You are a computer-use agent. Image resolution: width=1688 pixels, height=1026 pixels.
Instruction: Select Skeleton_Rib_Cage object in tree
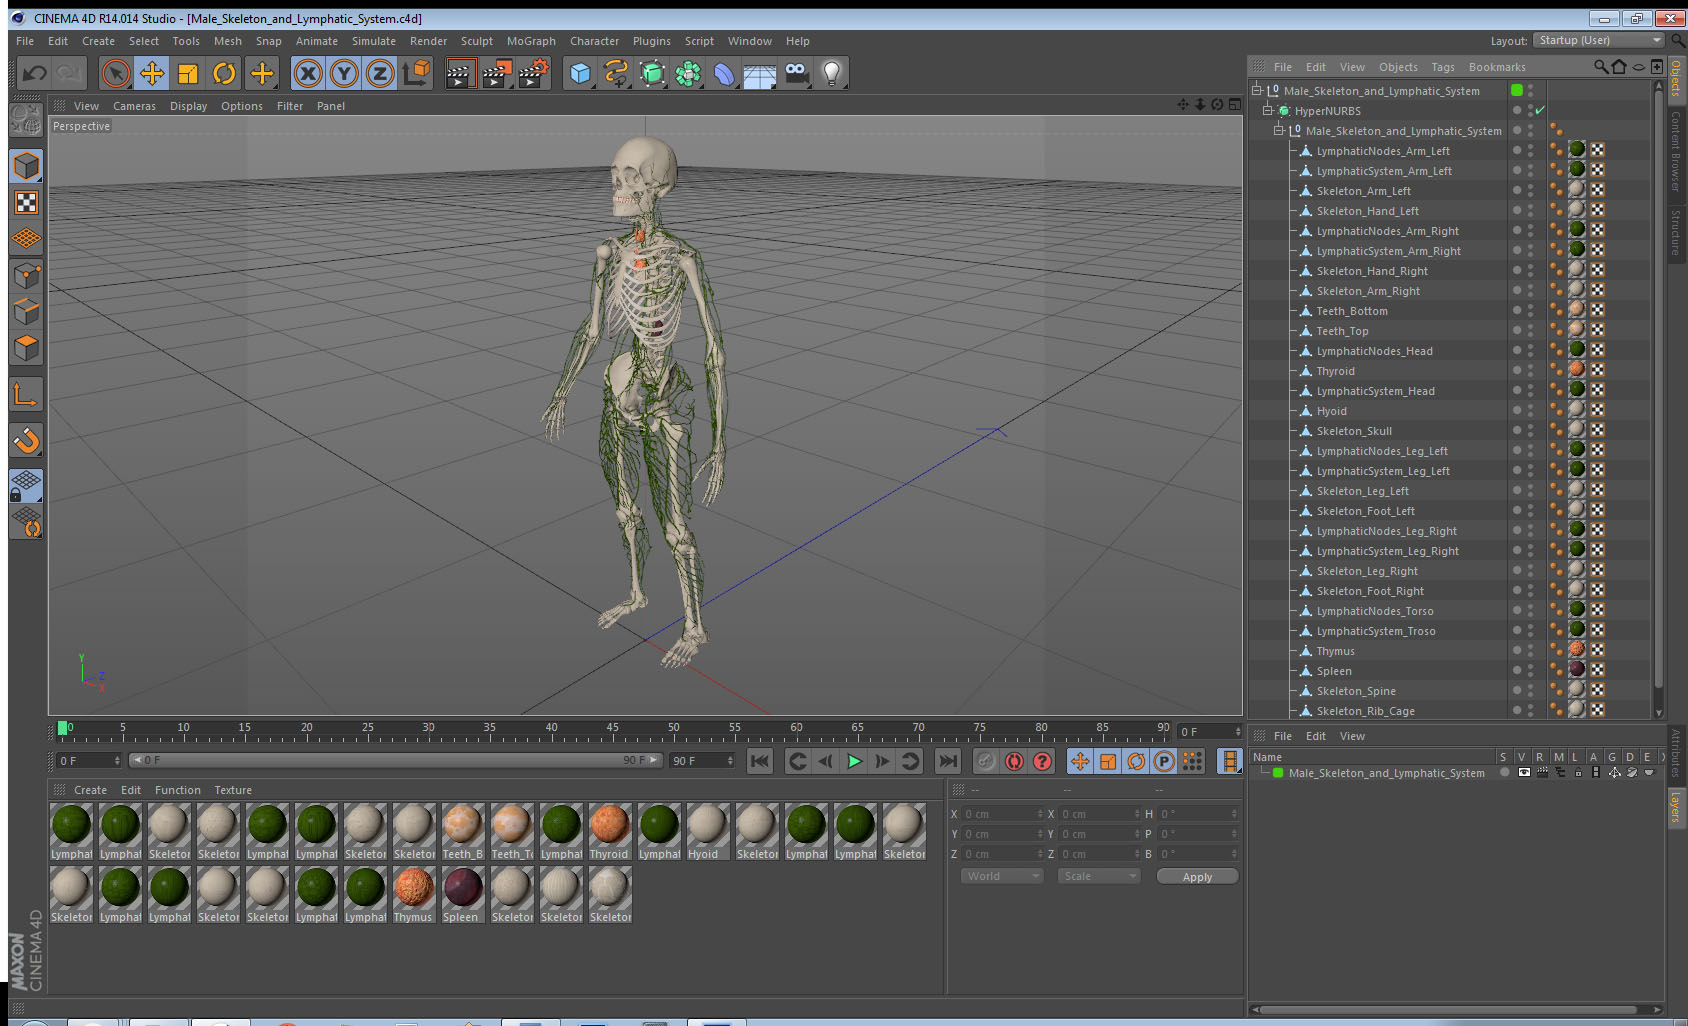[1365, 711]
